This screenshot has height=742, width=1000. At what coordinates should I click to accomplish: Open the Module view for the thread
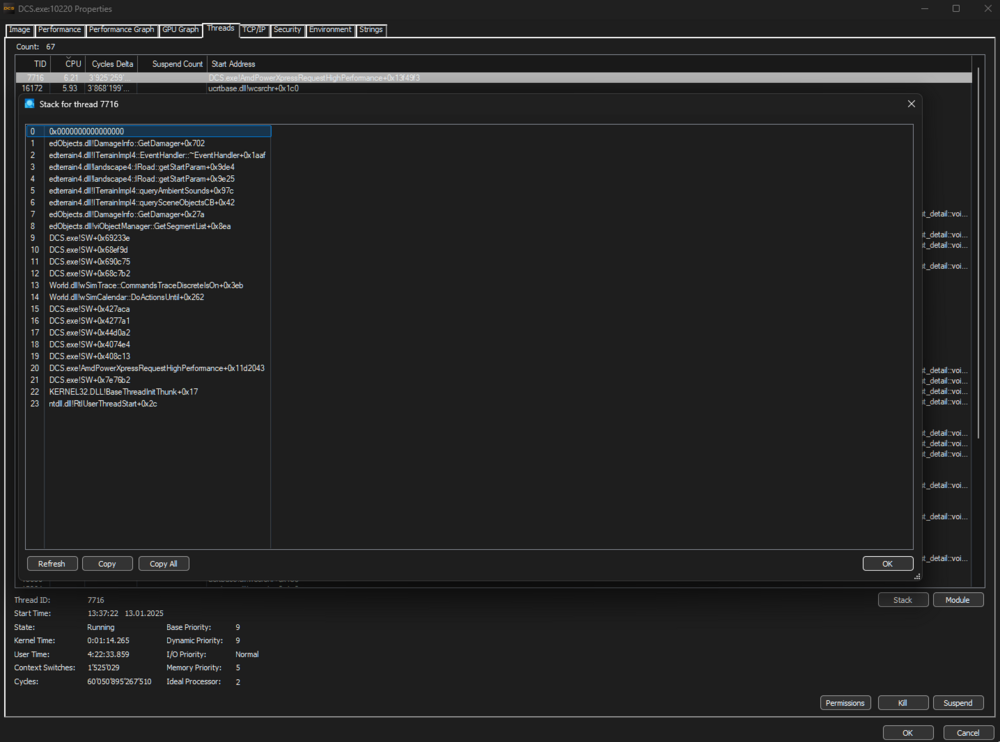click(x=957, y=599)
